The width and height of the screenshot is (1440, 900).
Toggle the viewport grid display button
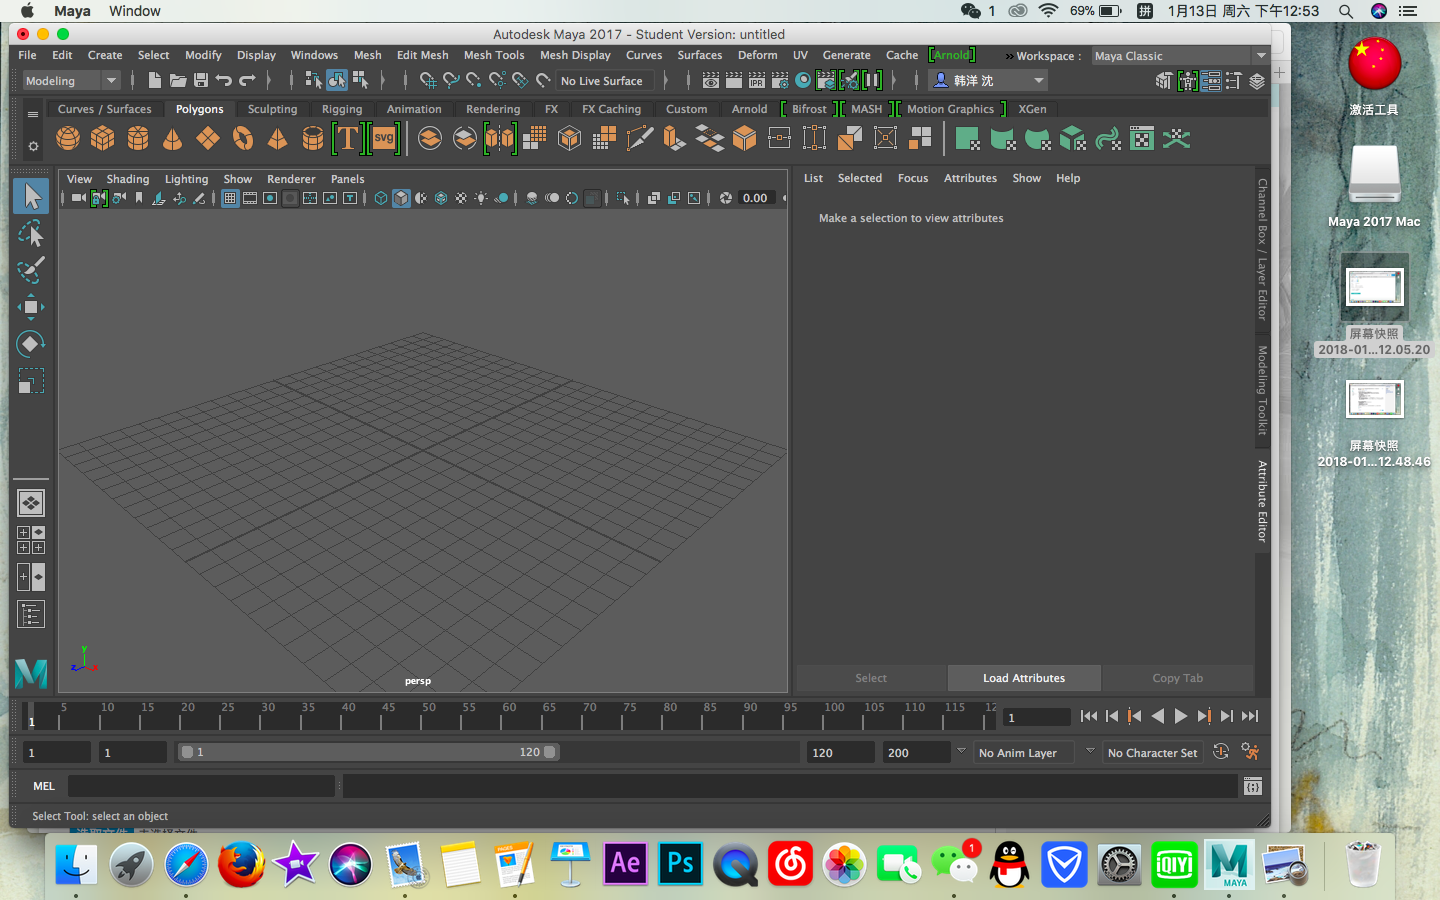[230, 198]
